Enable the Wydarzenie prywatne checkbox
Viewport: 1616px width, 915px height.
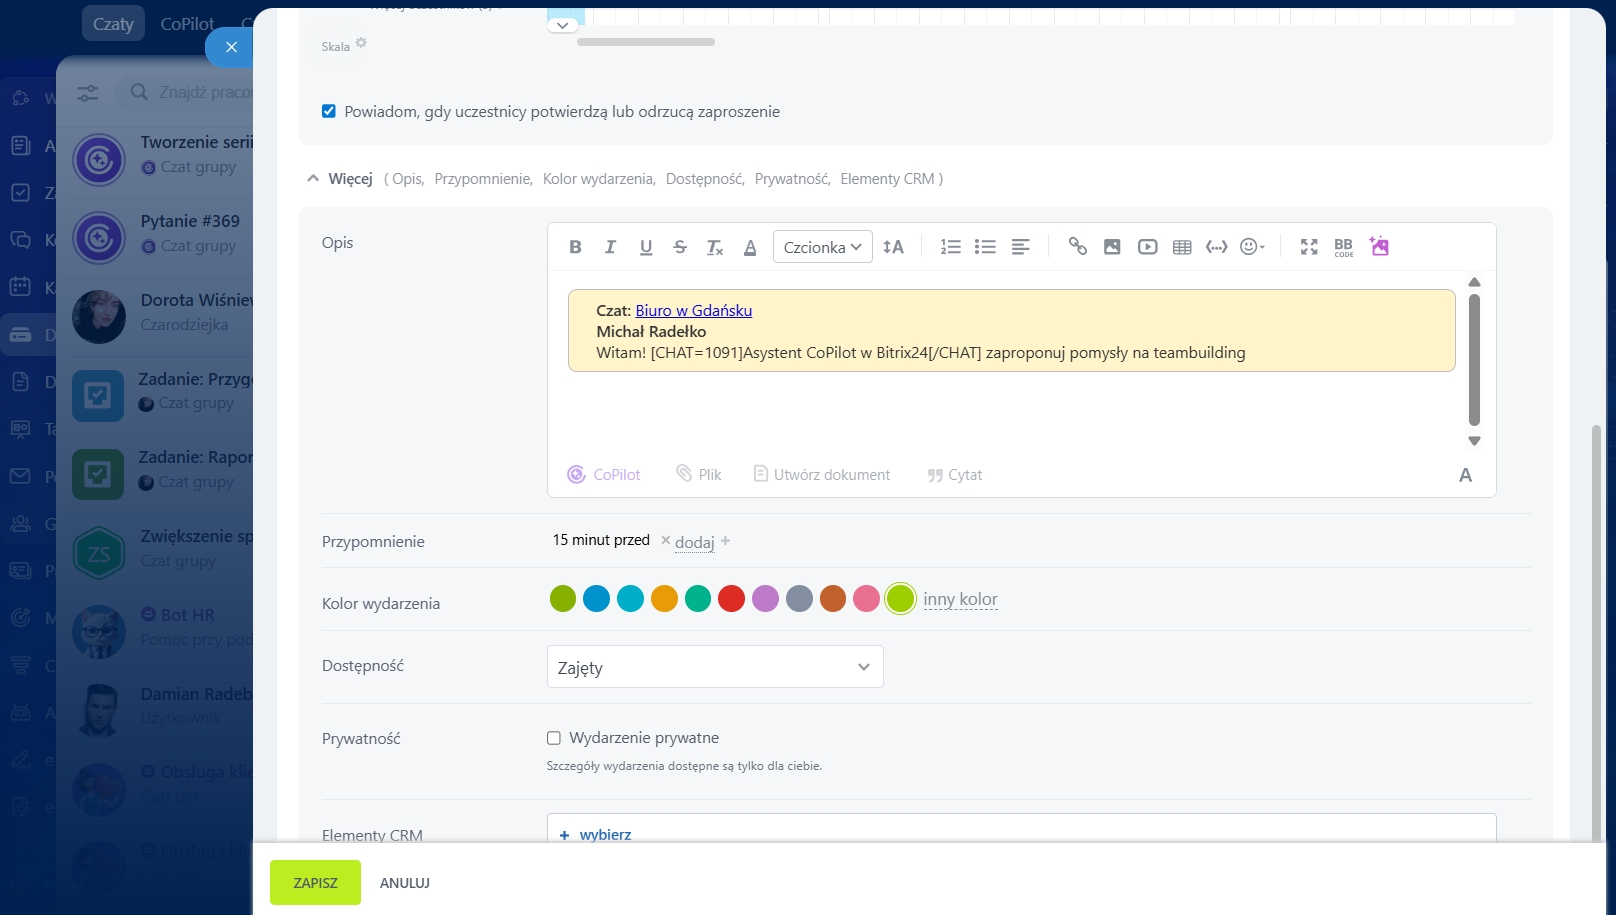[554, 738]
